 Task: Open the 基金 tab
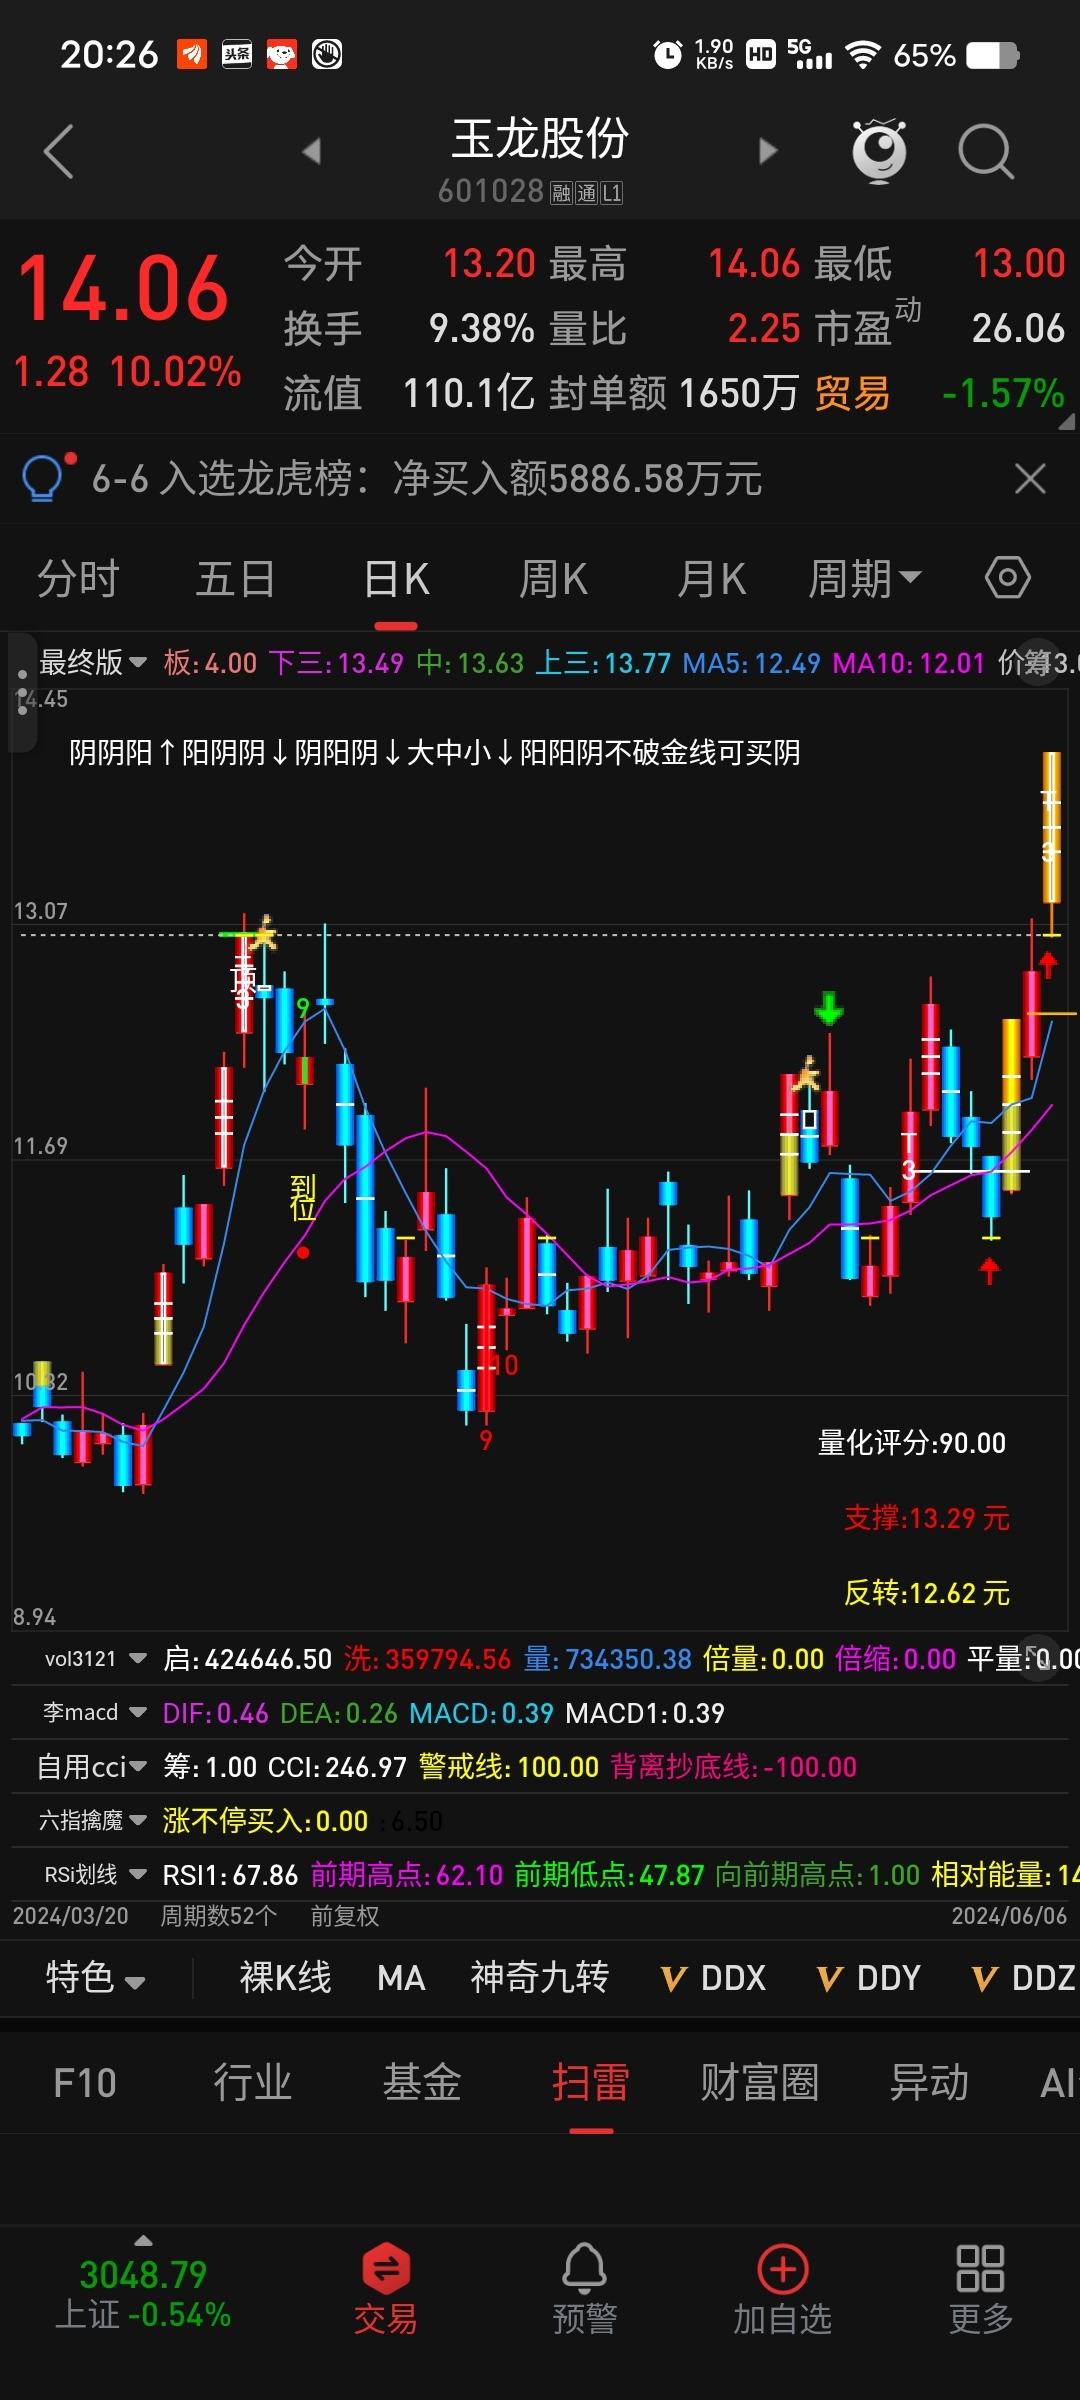[422, 2084]
